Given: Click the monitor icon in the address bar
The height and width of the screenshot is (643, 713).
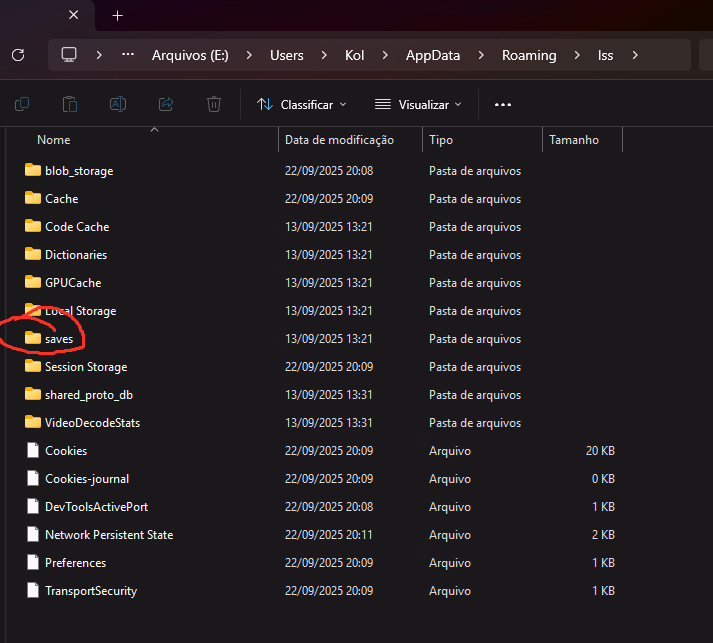Looking at the screenshot, I should tap(69, 55).
